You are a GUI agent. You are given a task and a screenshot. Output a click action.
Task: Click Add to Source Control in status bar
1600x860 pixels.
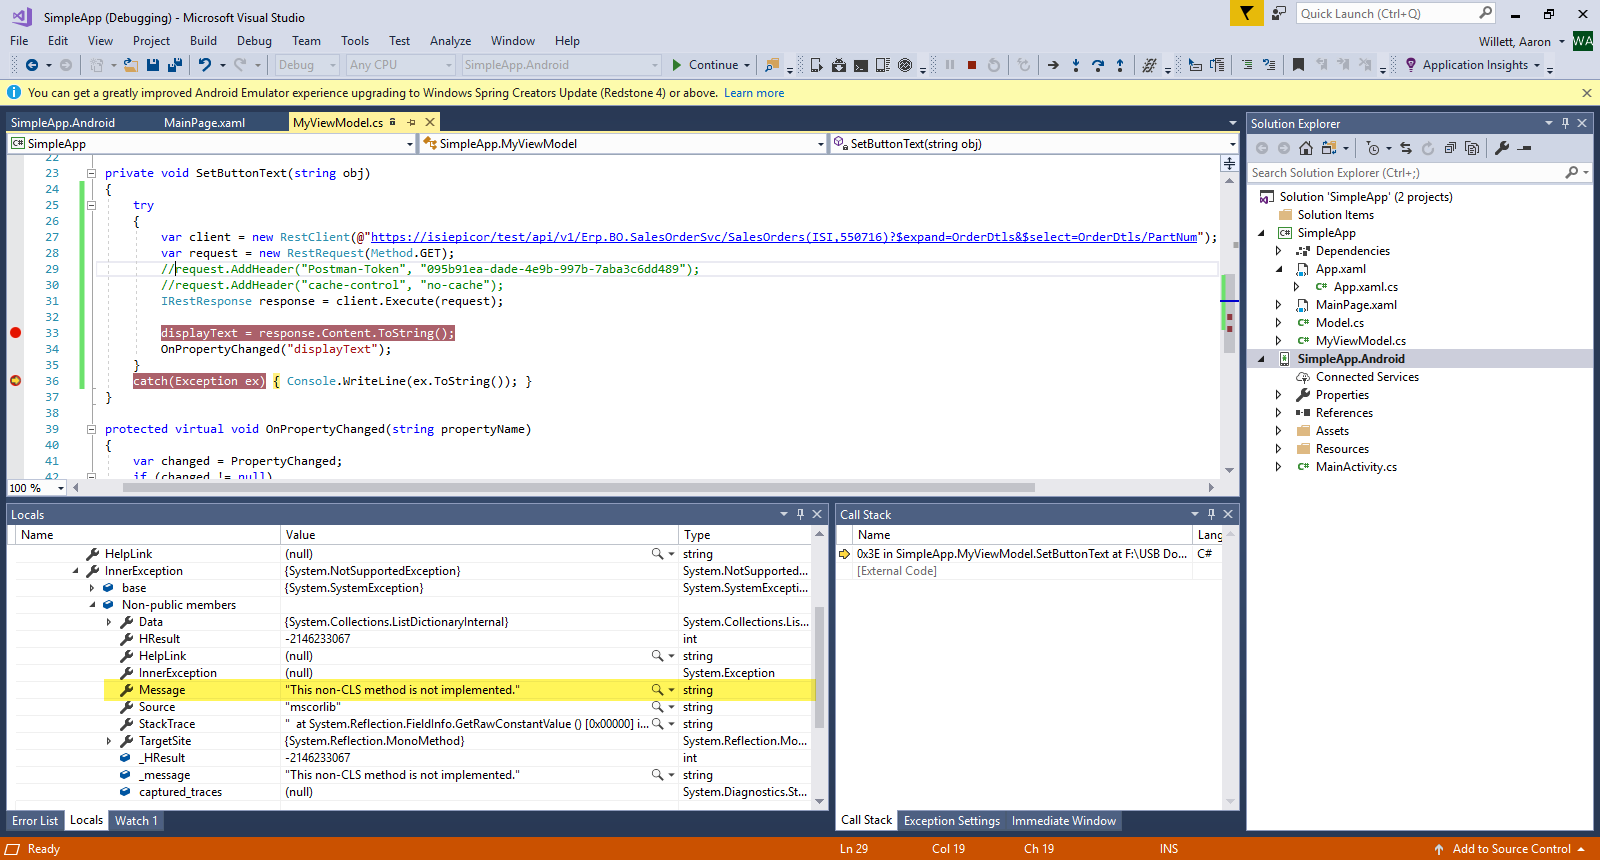(1511, 849)
